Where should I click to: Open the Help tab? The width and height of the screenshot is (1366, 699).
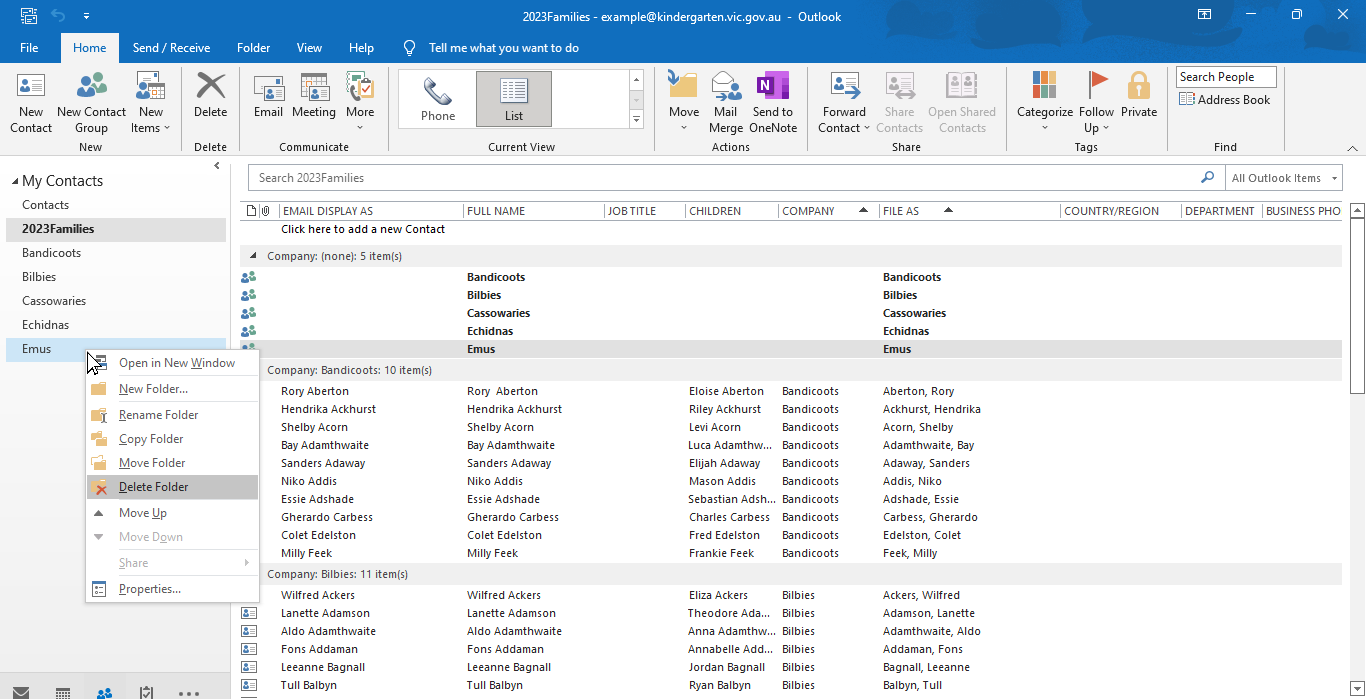click(x=361, y=47)
